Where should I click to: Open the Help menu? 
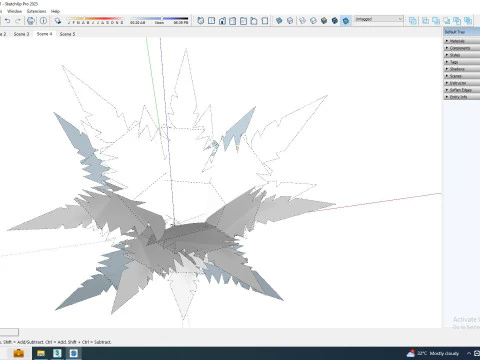pos(55,11)
